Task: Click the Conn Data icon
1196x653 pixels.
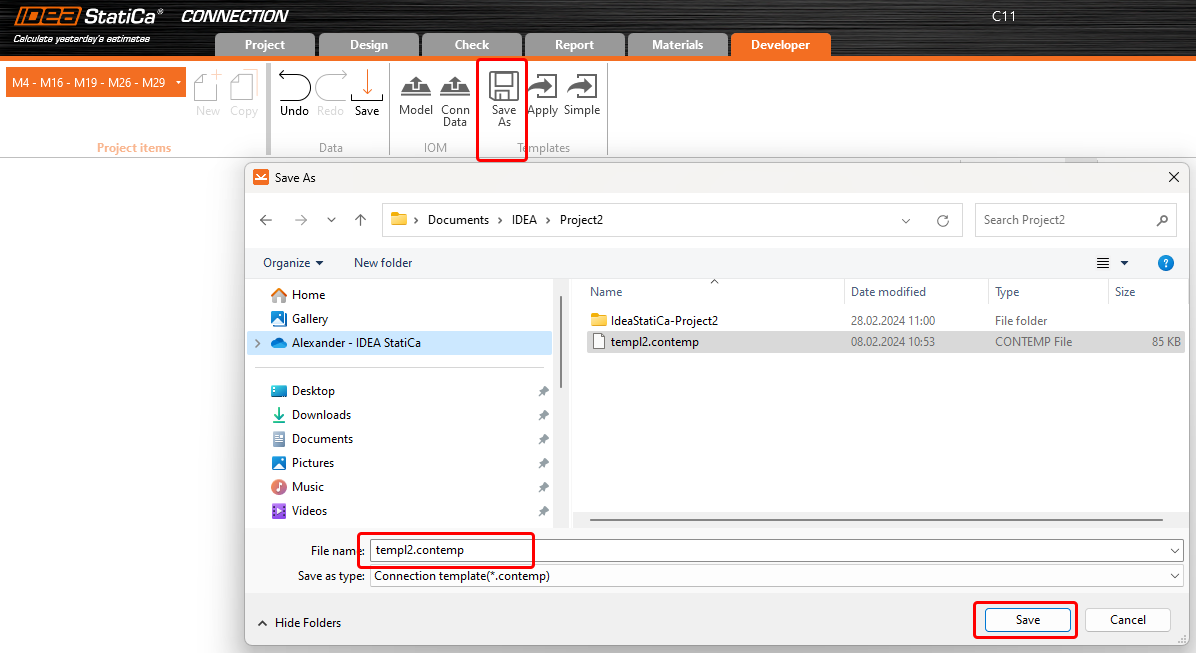Action: coord(455,87)
